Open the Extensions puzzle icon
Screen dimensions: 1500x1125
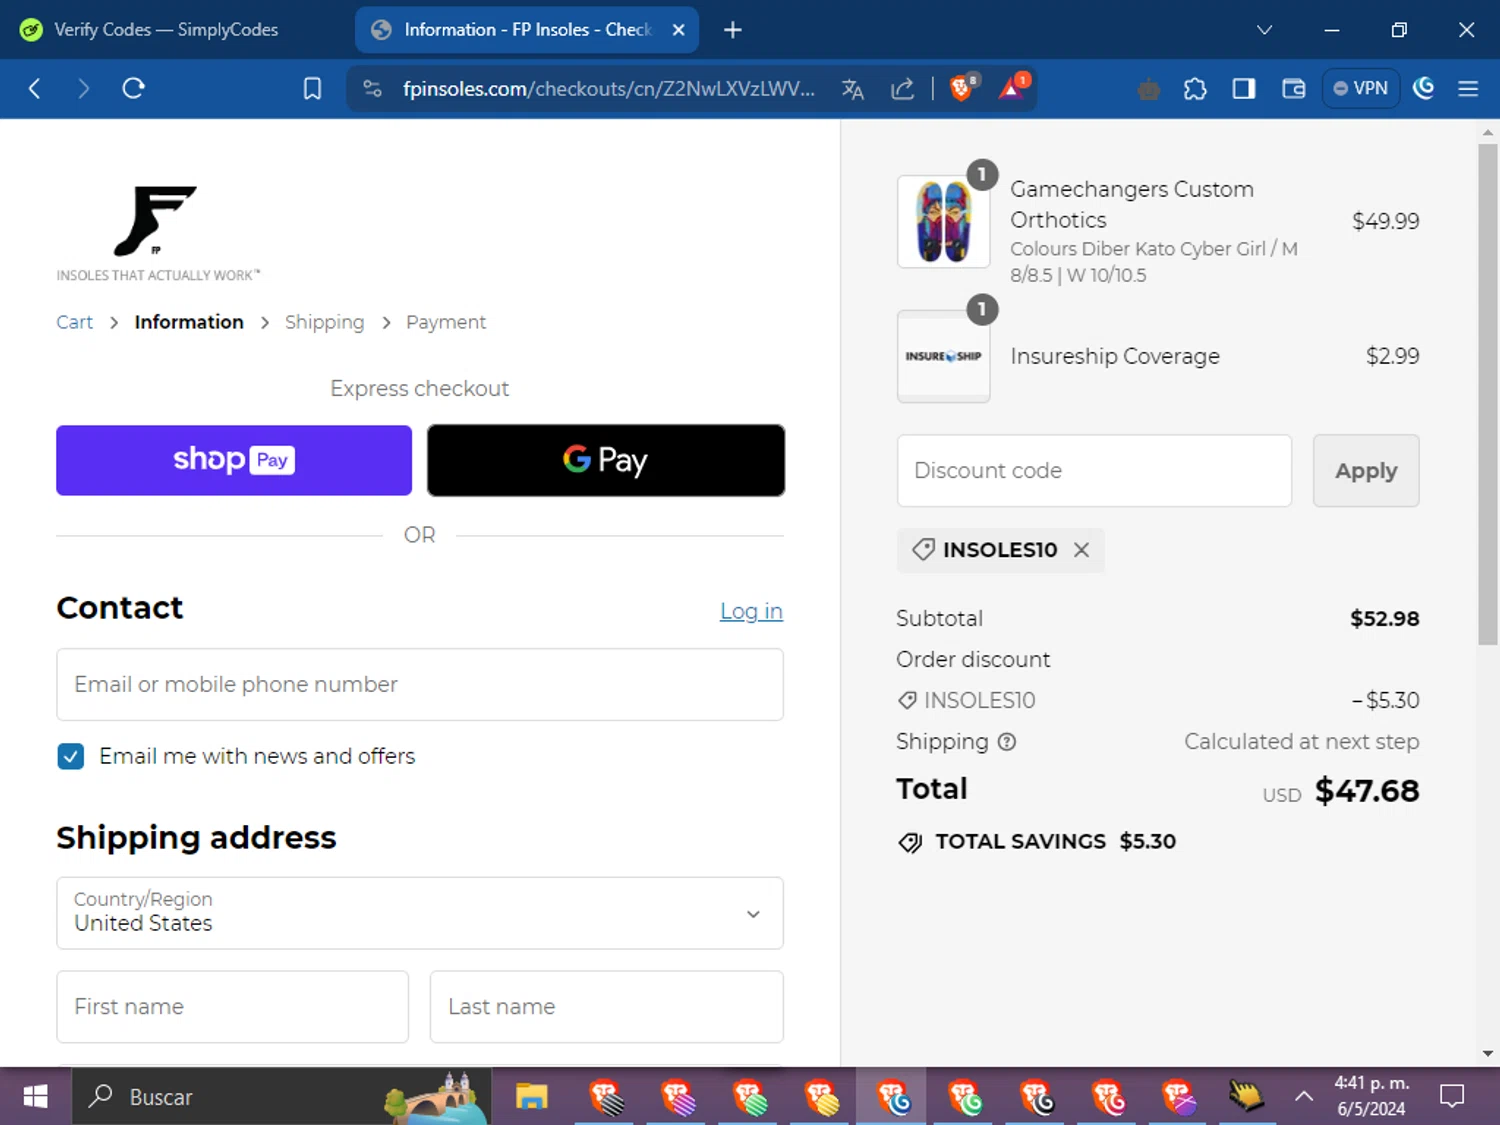point(1195,89)
